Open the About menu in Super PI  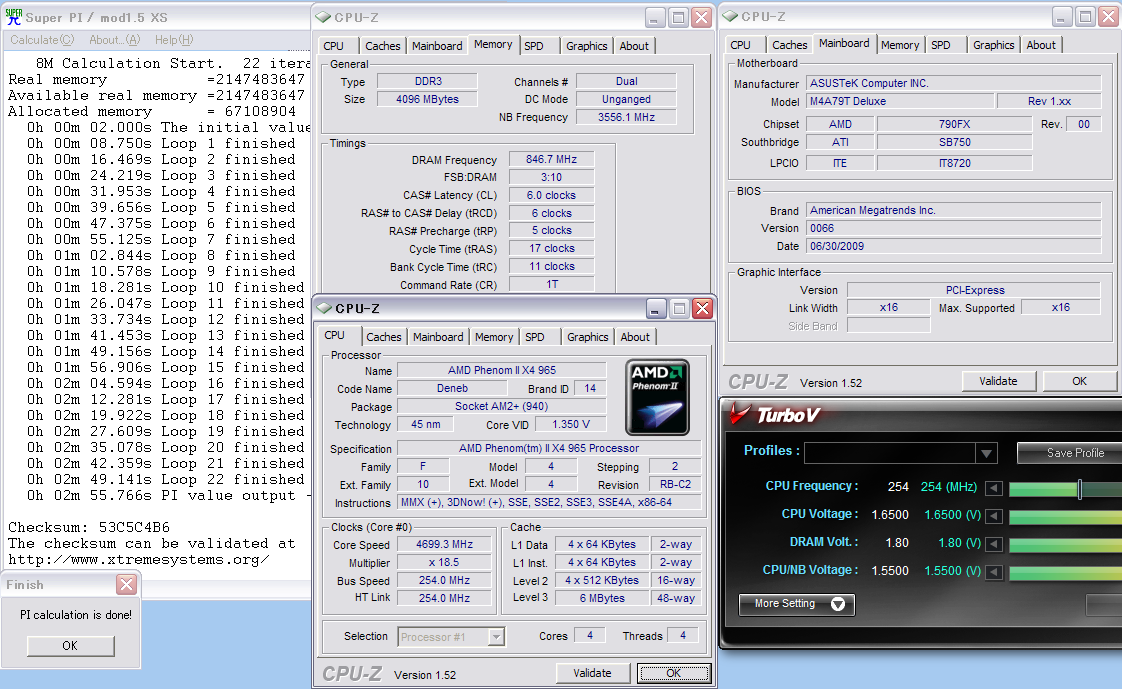pos(114,40)
